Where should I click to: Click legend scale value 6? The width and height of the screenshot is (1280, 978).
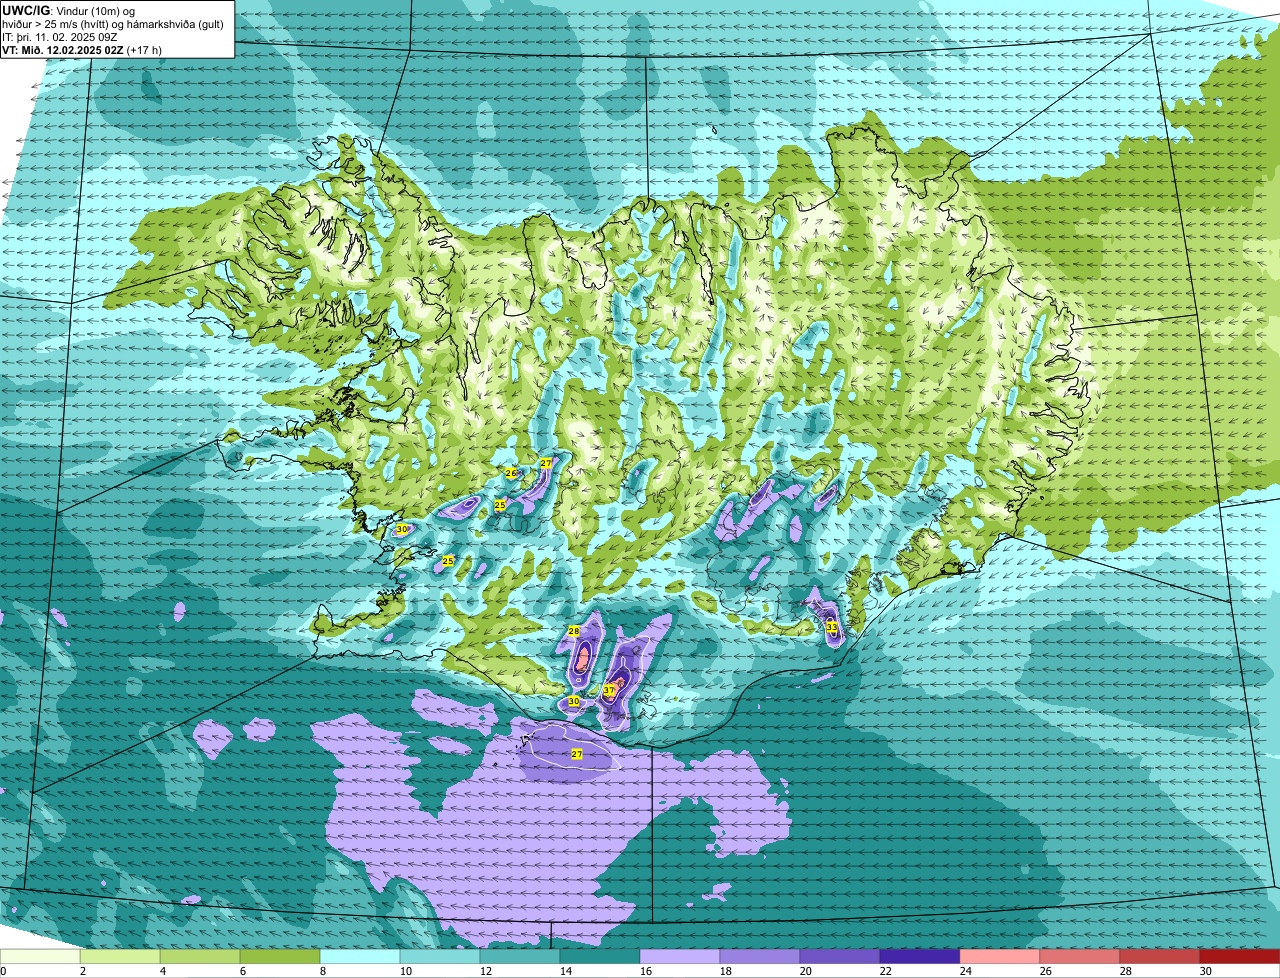[x=243, y=971]
